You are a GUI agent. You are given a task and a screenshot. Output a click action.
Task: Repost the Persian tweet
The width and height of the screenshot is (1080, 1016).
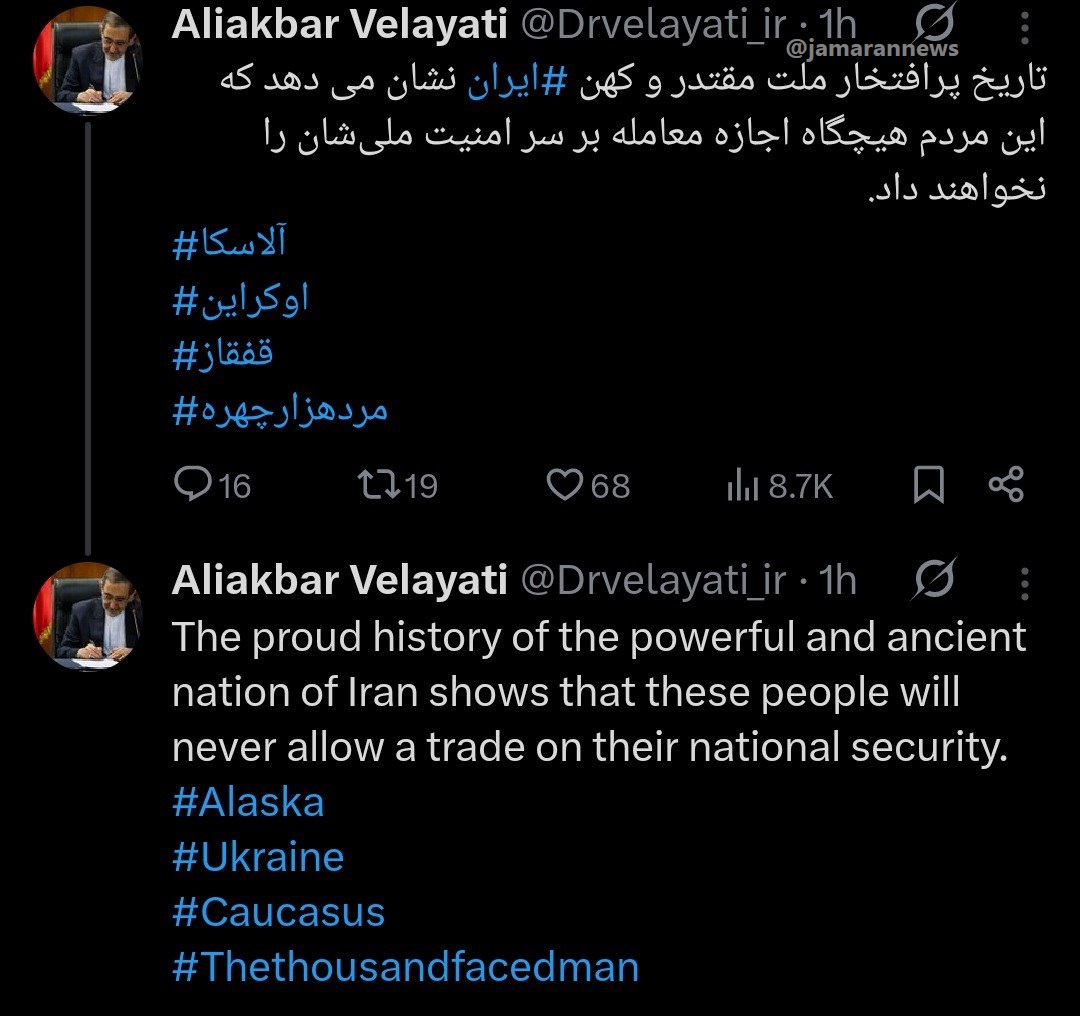tap(379, 486)
